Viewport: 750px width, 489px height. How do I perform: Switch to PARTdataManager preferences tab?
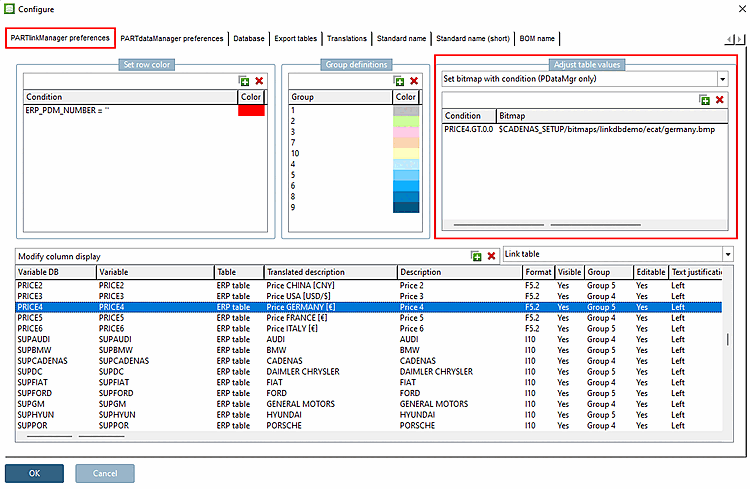pos(172,39)
